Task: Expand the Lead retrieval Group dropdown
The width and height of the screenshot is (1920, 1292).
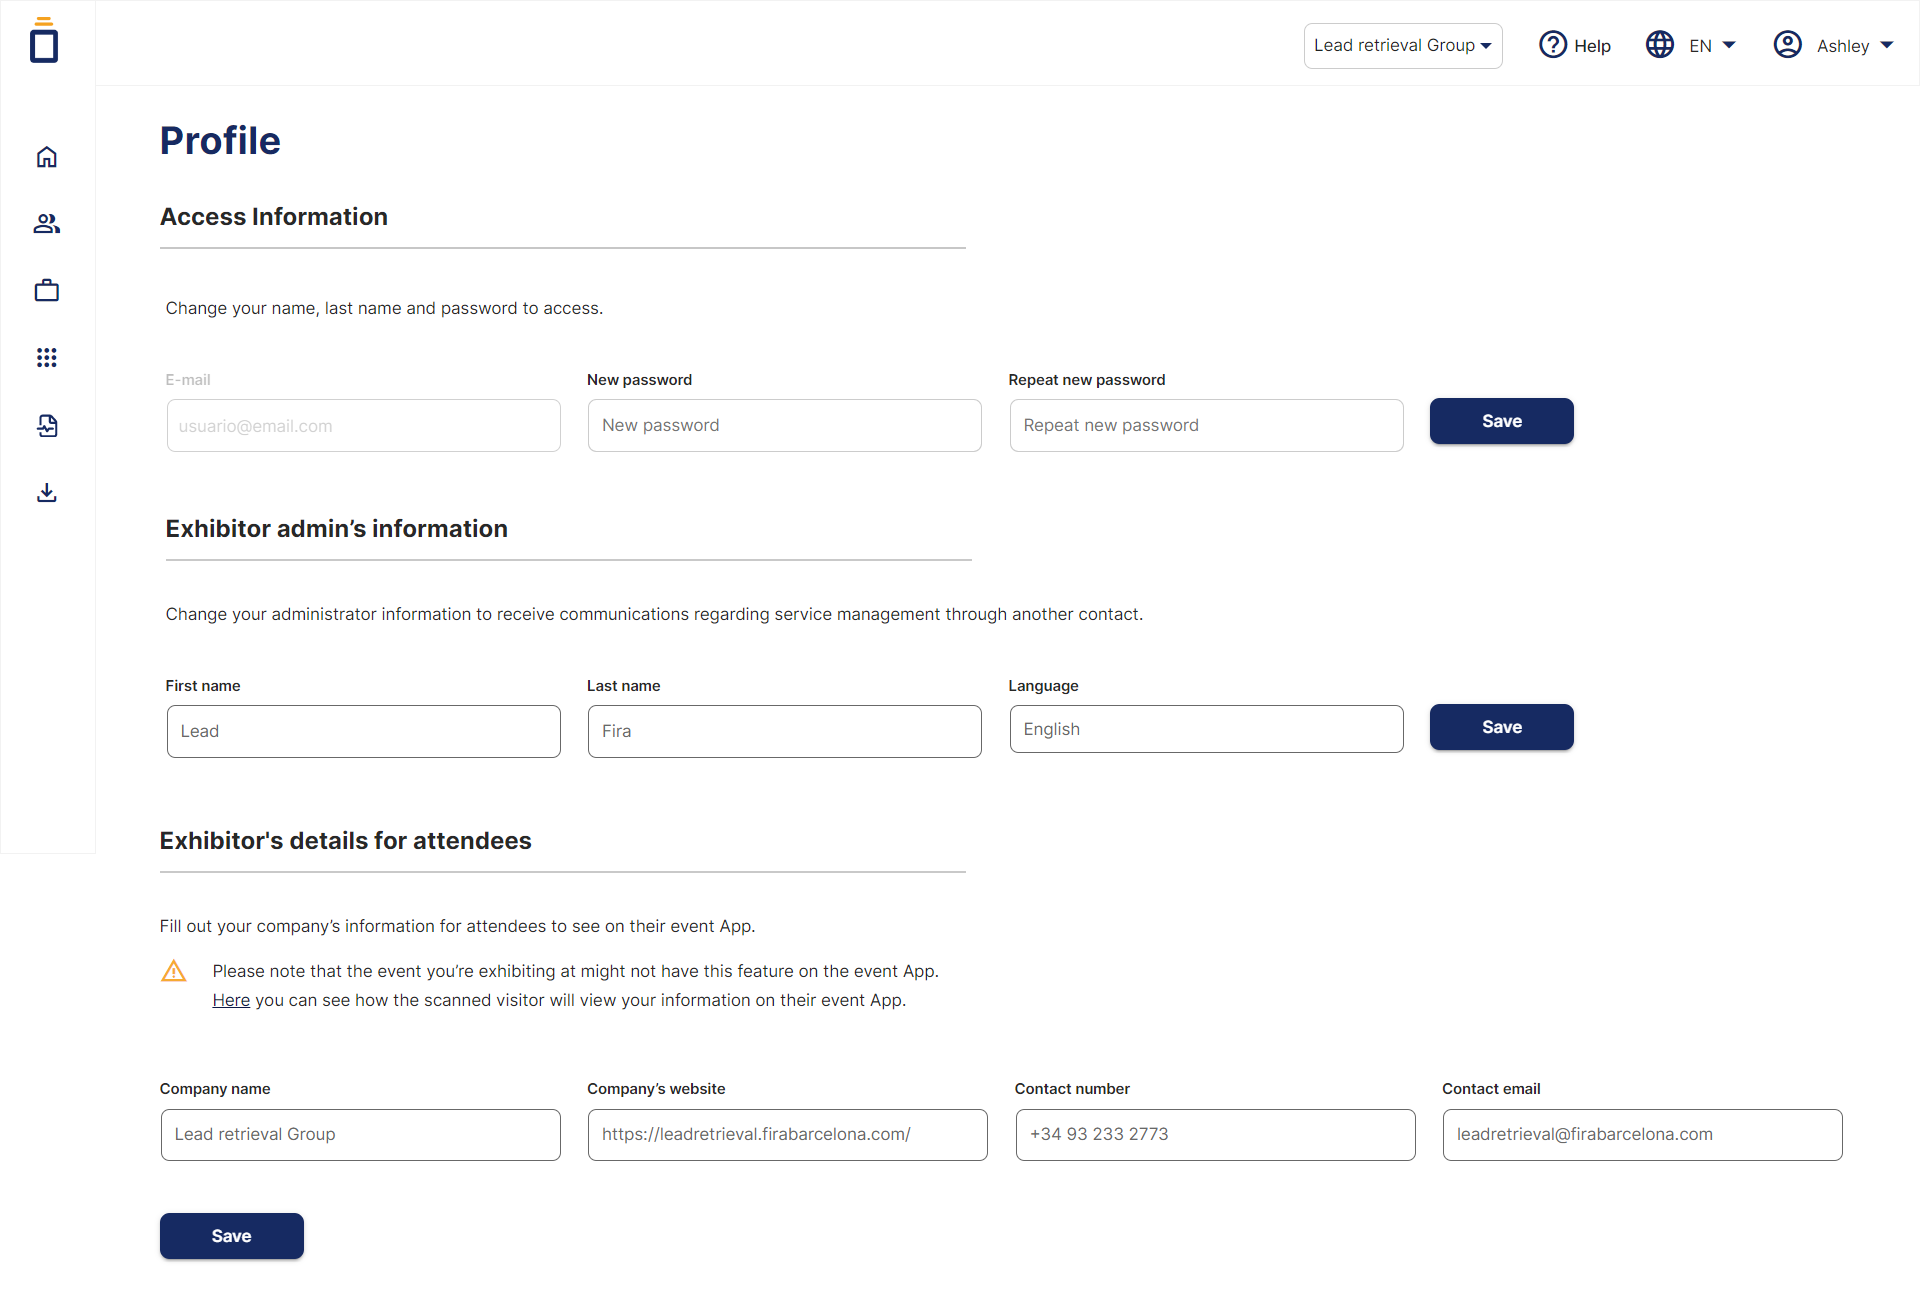Action: coord(1403,46)
